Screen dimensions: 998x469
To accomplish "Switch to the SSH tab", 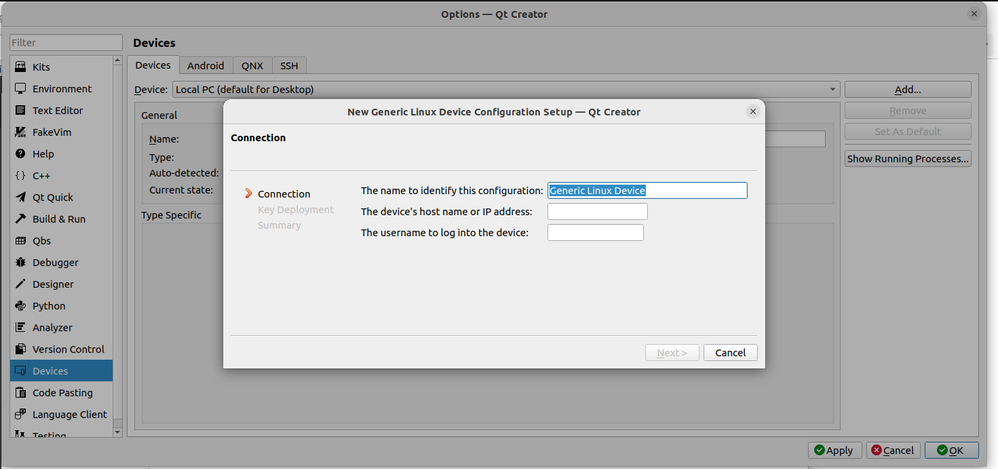I will [289, 66].
